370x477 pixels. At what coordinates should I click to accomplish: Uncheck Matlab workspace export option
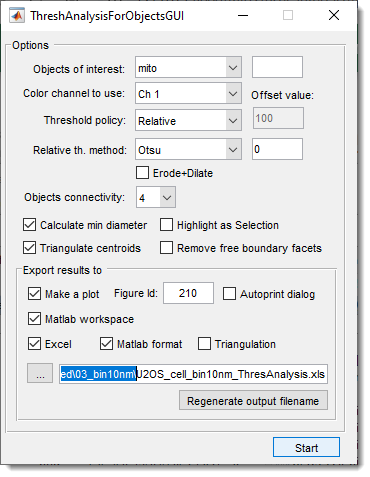click(x=34, y=319)
